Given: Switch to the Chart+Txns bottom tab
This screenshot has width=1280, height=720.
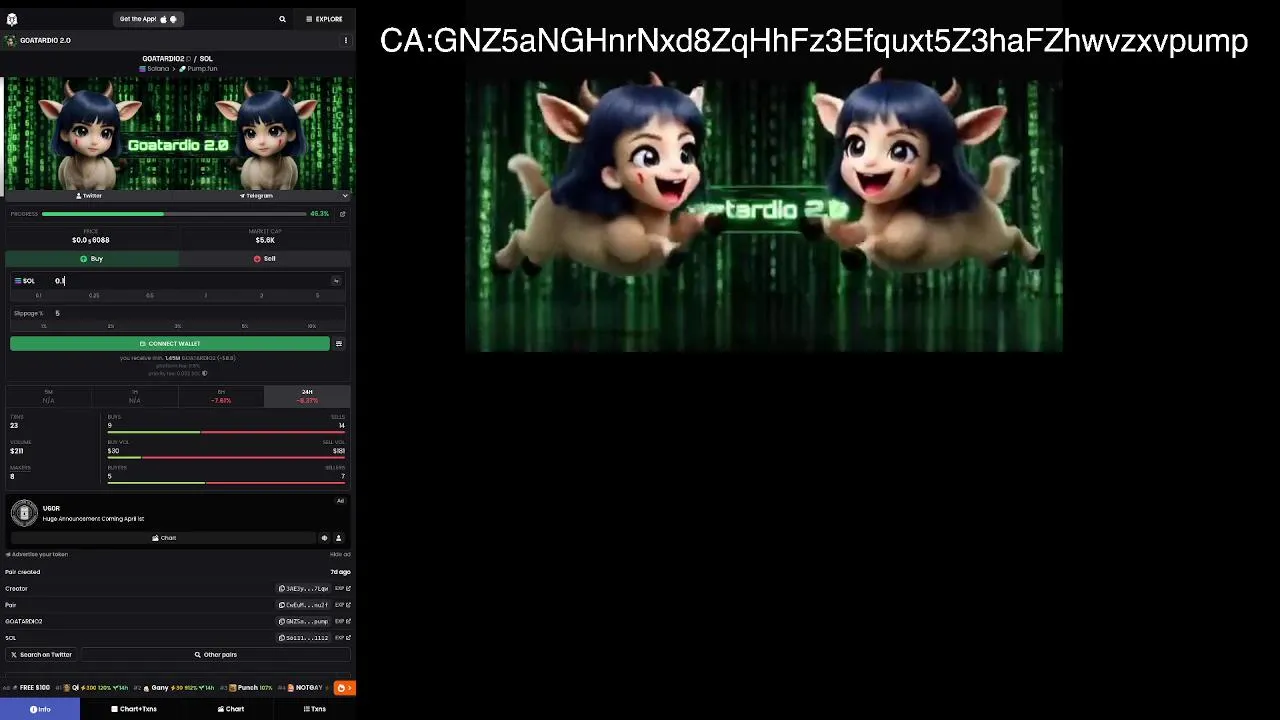Looking at the screenshot, I should click(134, 709).
